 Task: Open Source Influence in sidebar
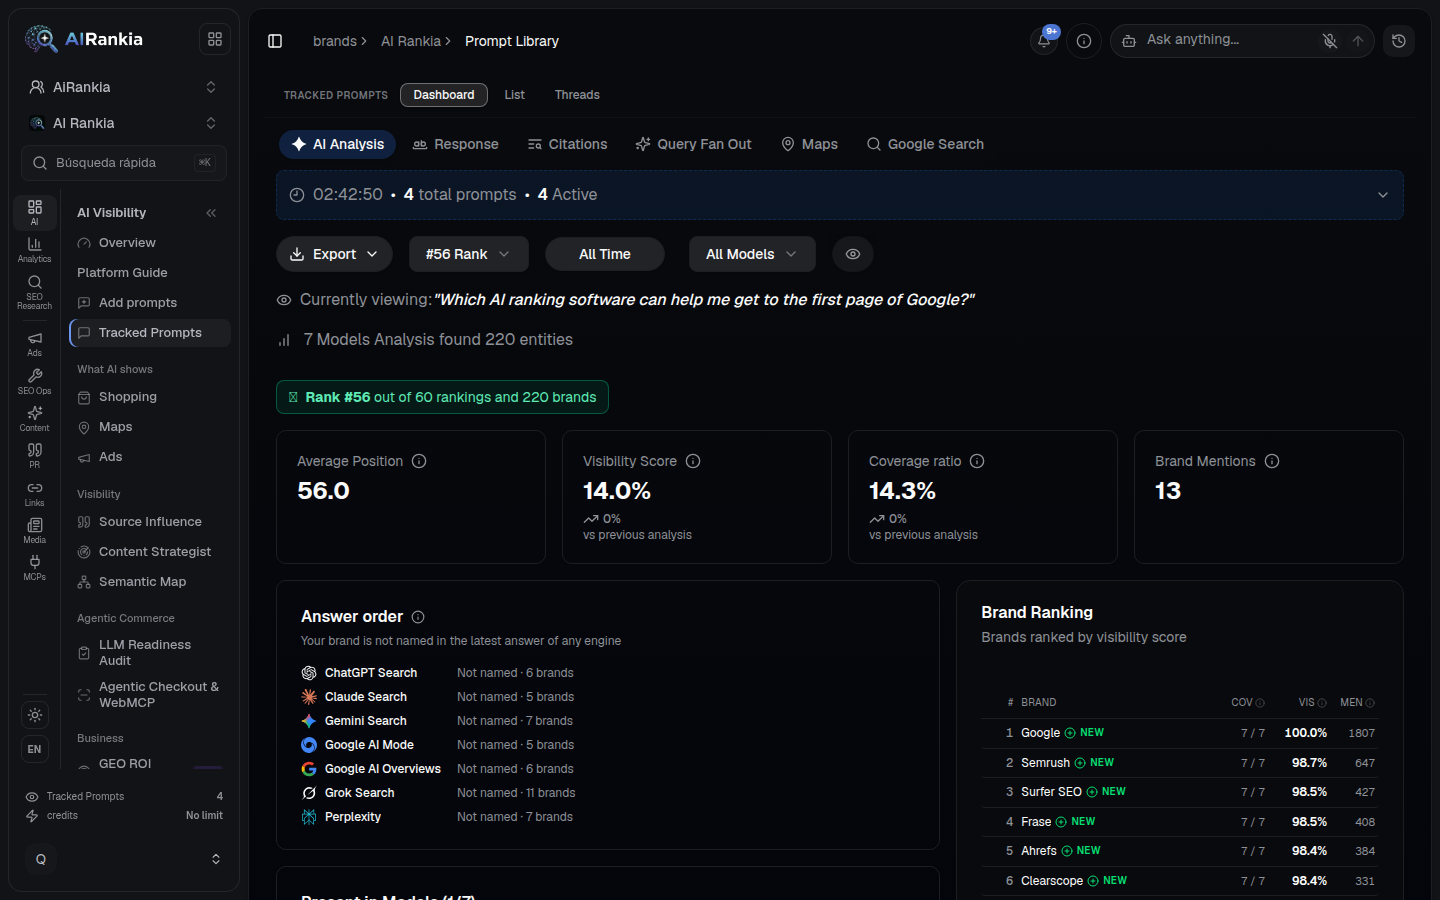(150, 522)
